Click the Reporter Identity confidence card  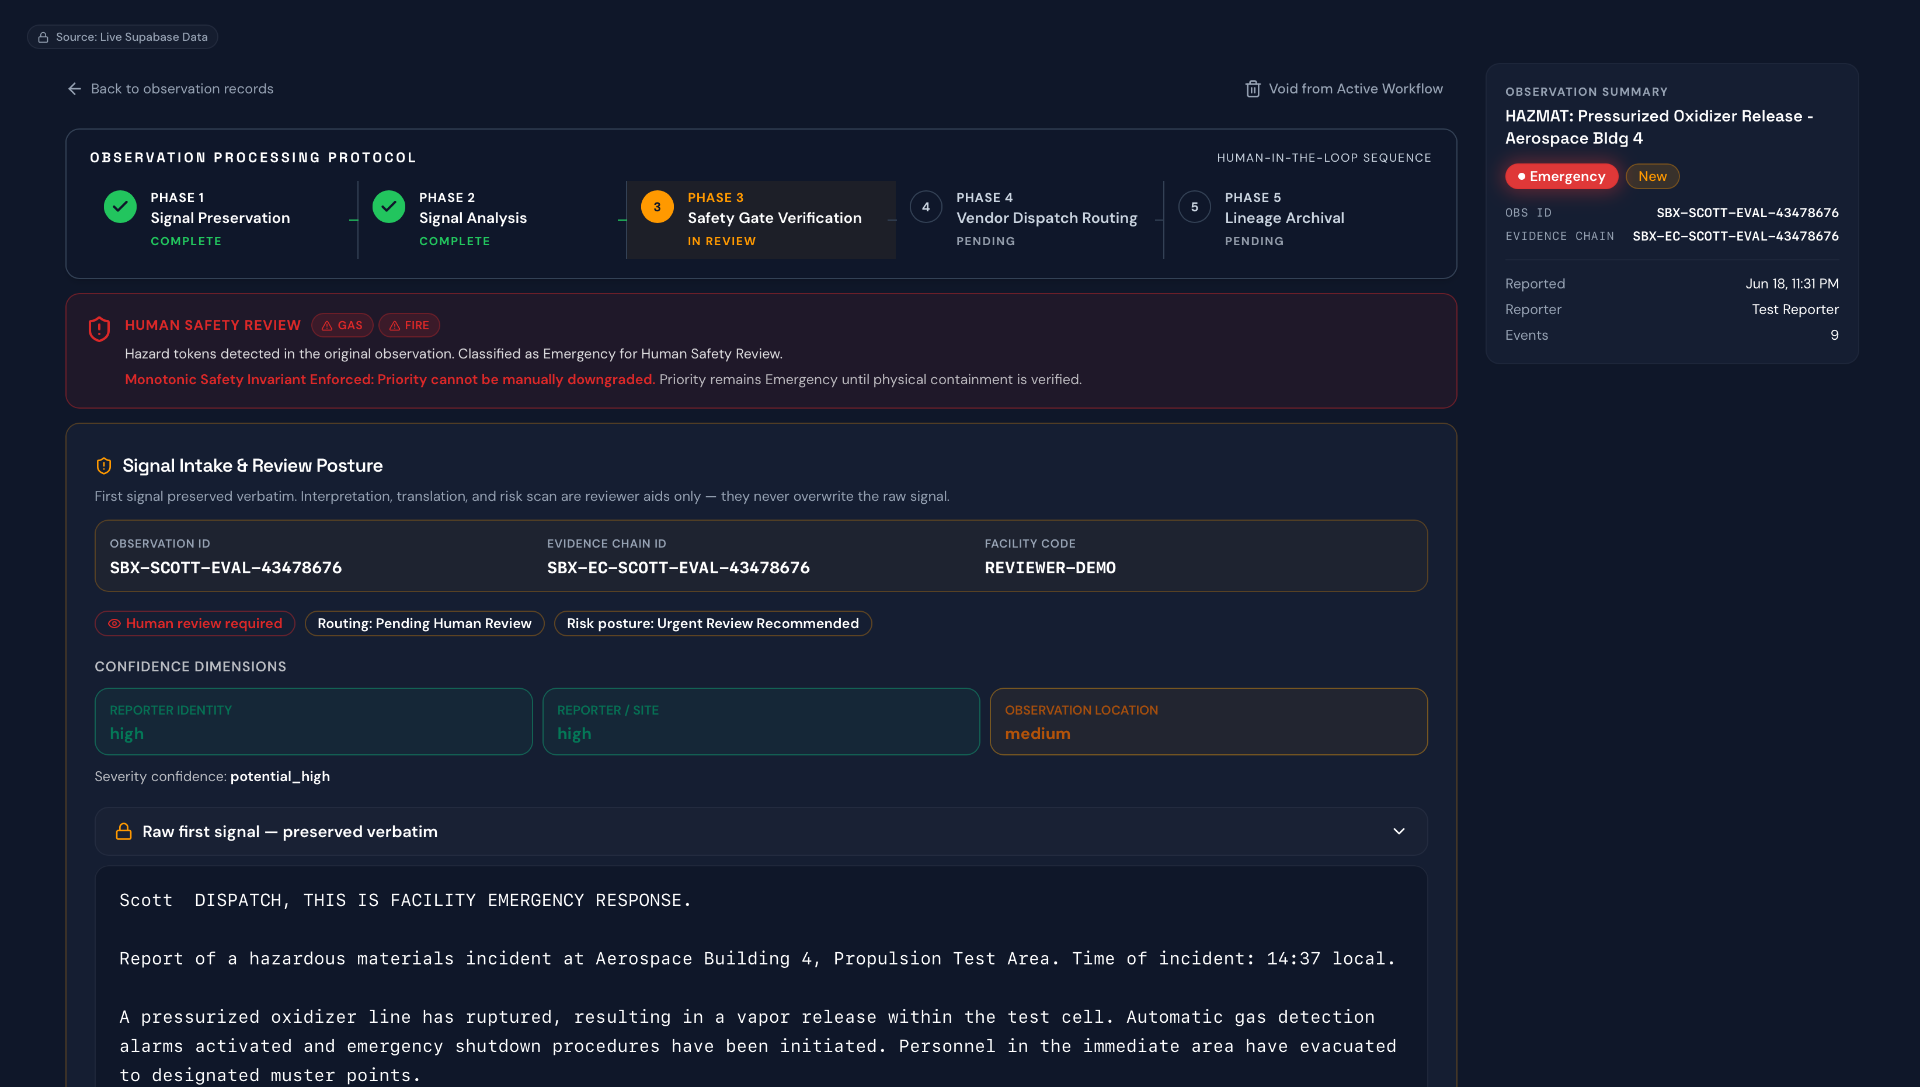(313, 722)
